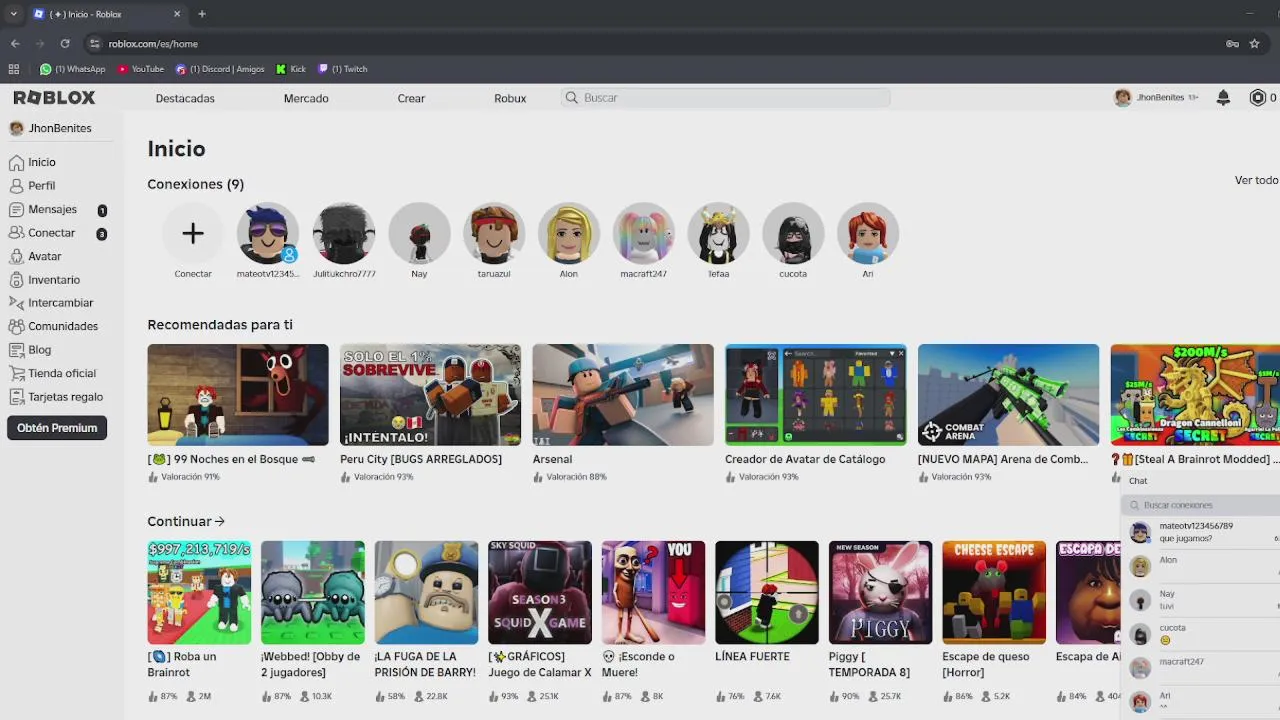Open Kick bookmark
Screen dimensions: 1280x720
point(291,69)
